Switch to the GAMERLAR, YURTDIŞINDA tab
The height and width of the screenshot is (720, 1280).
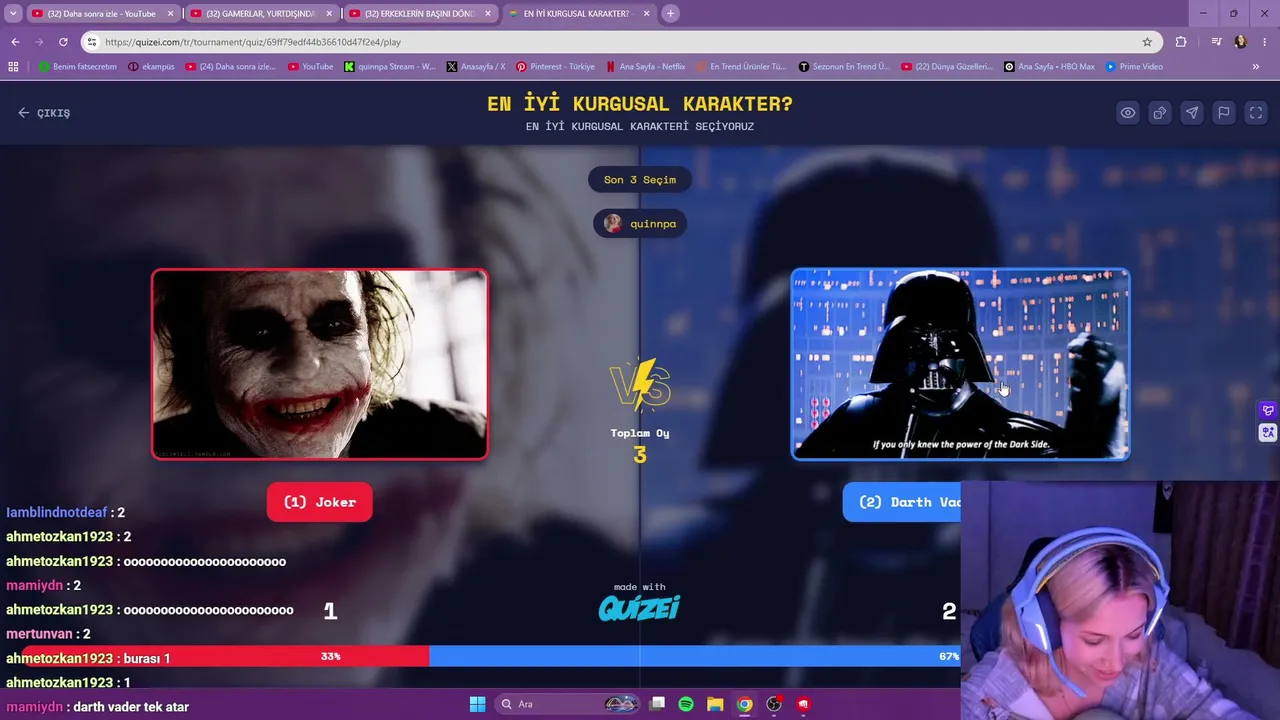[261, 14]
